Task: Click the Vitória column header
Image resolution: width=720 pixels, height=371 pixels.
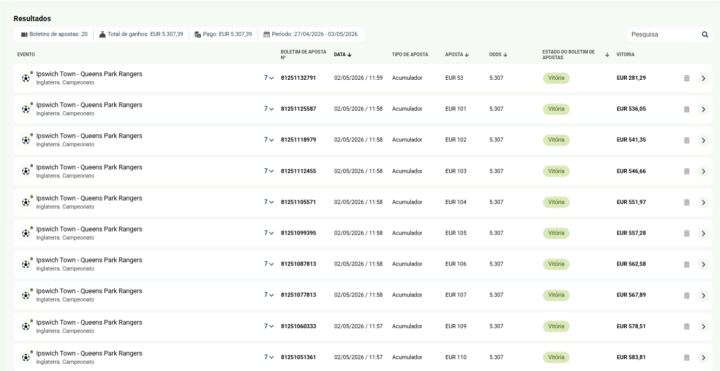Action: coord(625,55)
